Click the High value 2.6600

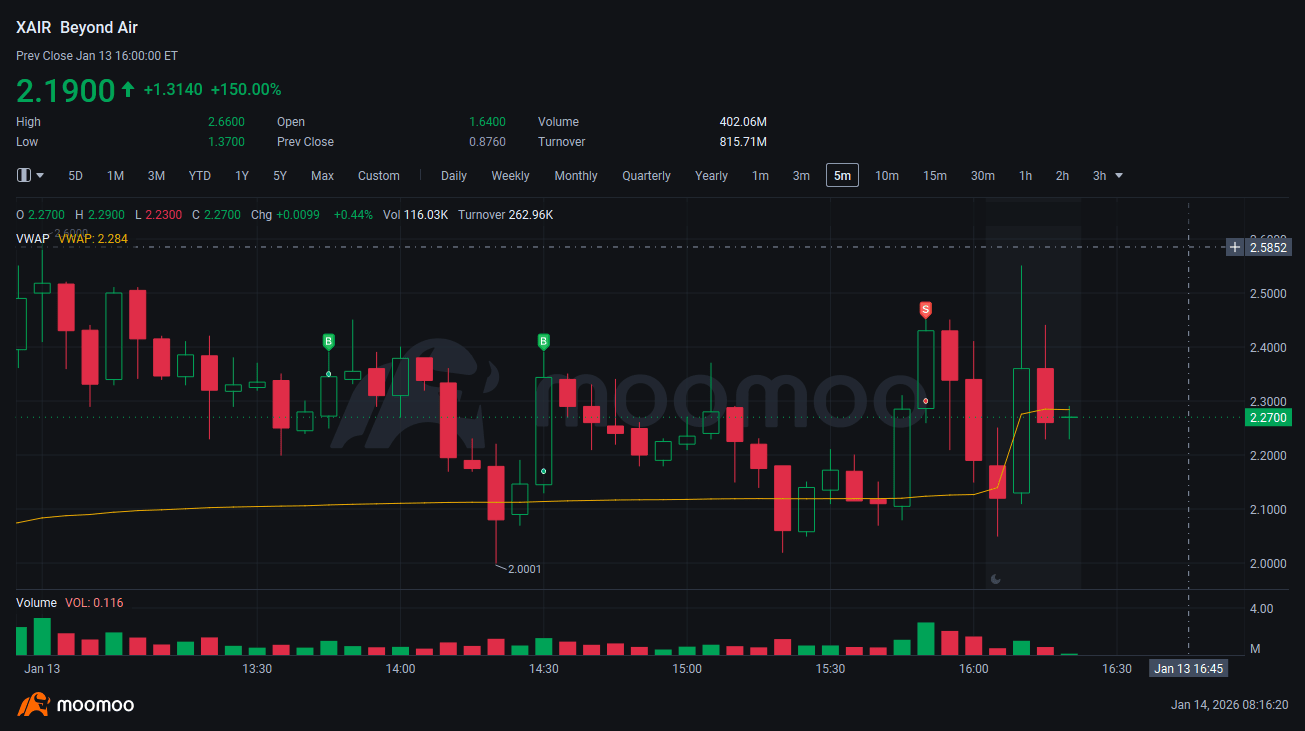[226, 122]
